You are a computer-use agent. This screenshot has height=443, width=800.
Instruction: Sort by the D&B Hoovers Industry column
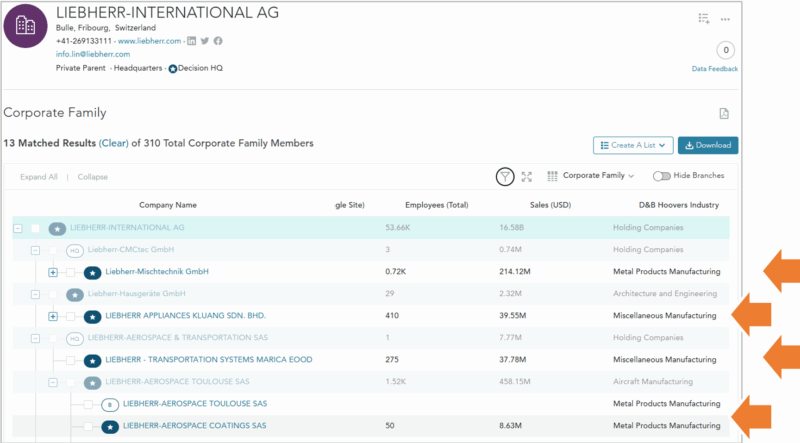679,205
